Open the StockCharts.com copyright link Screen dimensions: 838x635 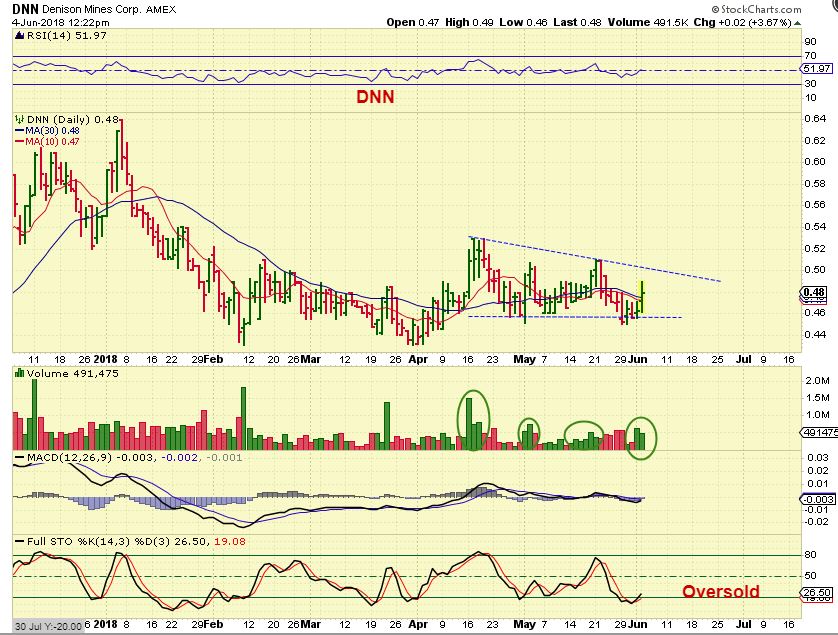point(756,9)
